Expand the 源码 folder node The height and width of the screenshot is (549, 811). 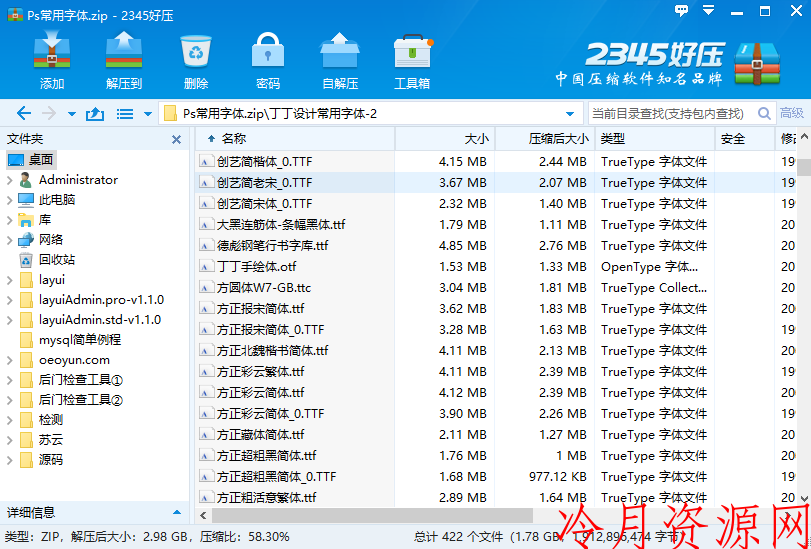click(9, 460)
